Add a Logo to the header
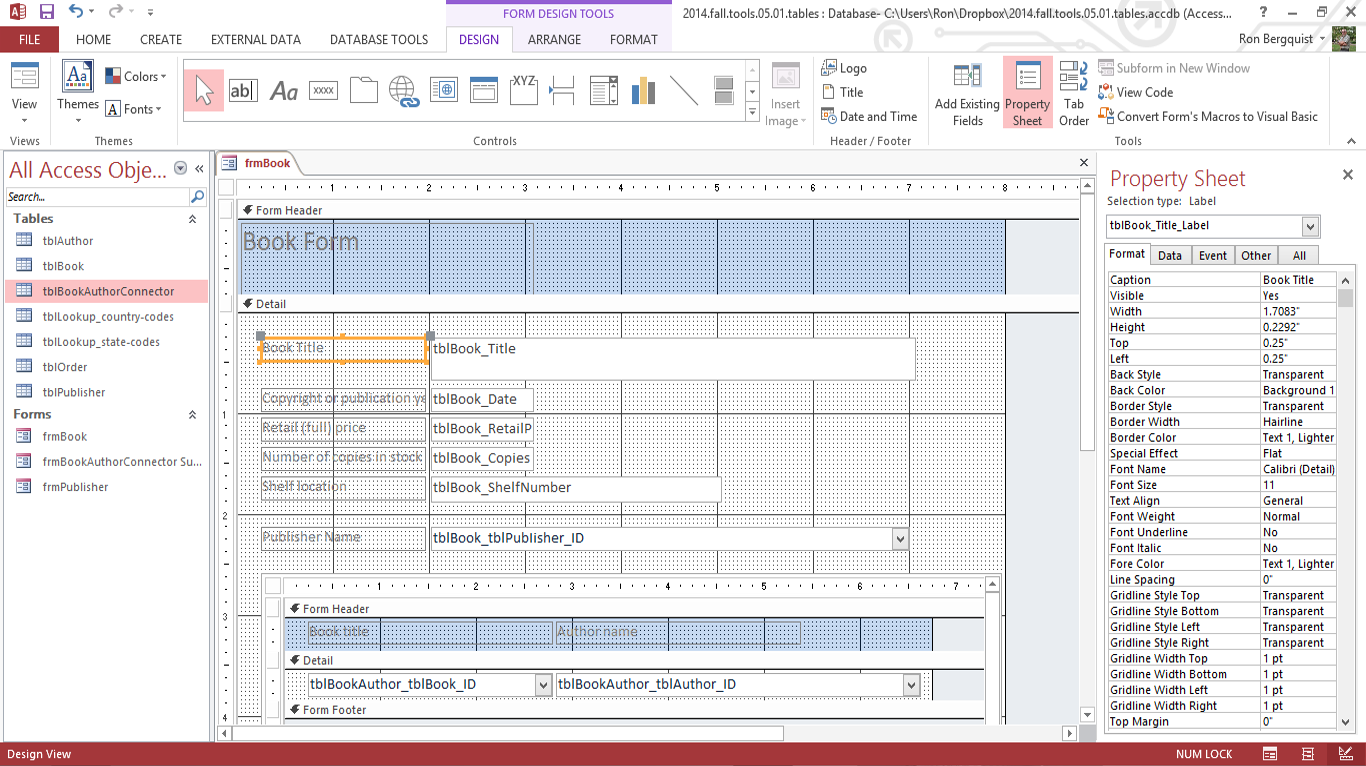The height and width of the screenshot is (766, 1366). [x=844, y=68]
